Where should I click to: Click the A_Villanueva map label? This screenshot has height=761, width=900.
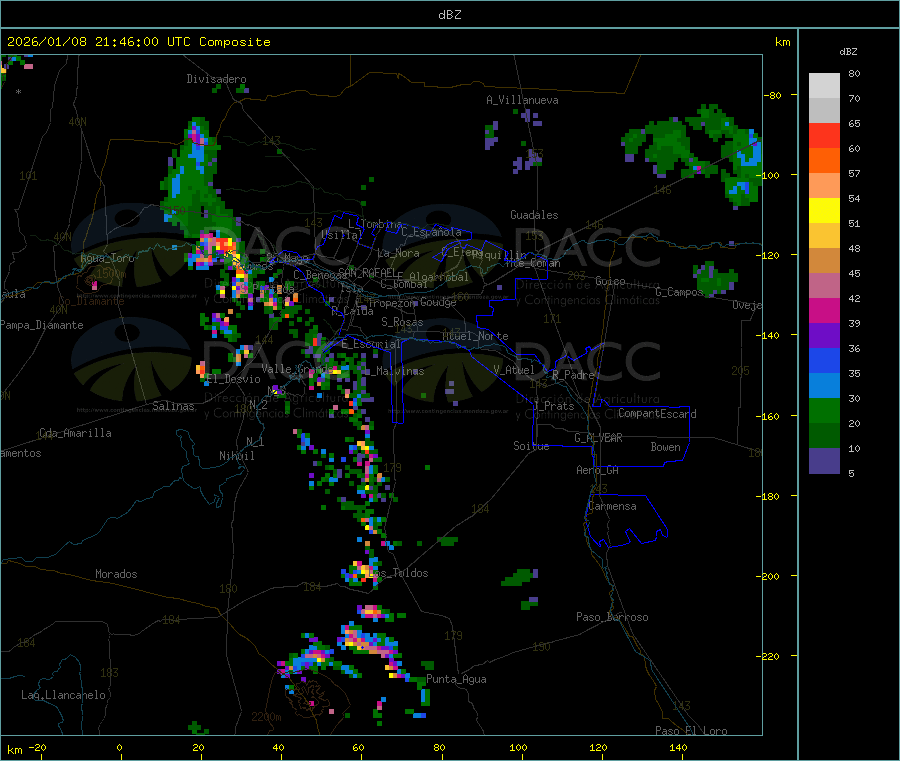click(x=522, y=100)
